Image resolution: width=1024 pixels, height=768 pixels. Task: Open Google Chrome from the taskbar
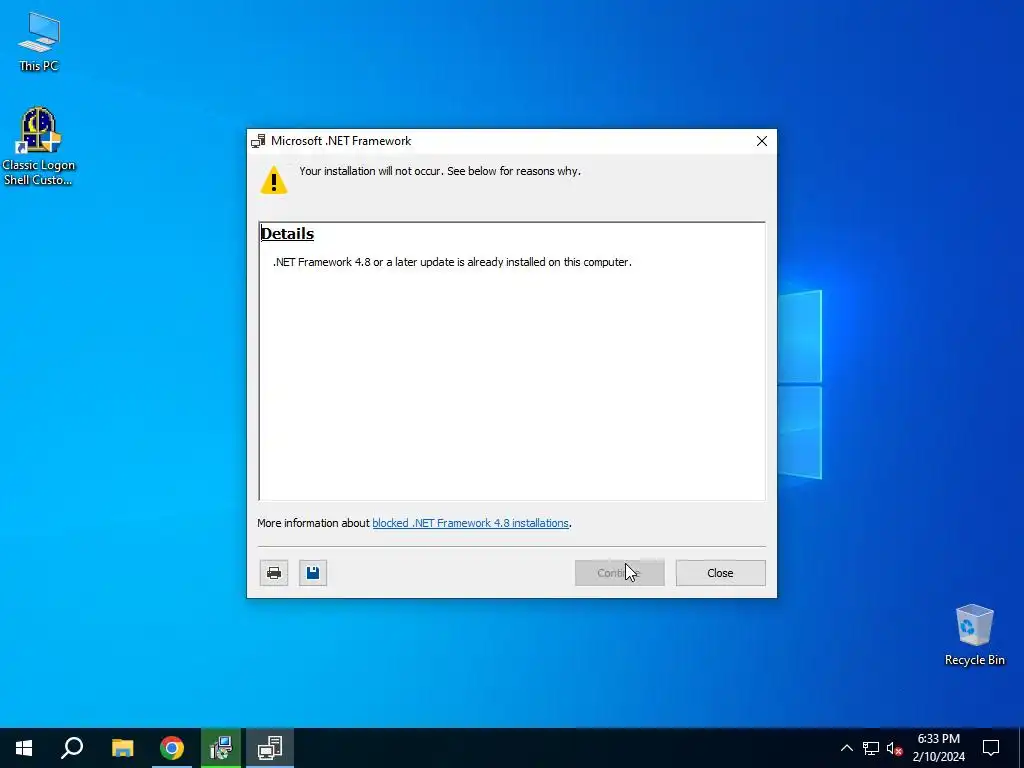tap(172, 748)
